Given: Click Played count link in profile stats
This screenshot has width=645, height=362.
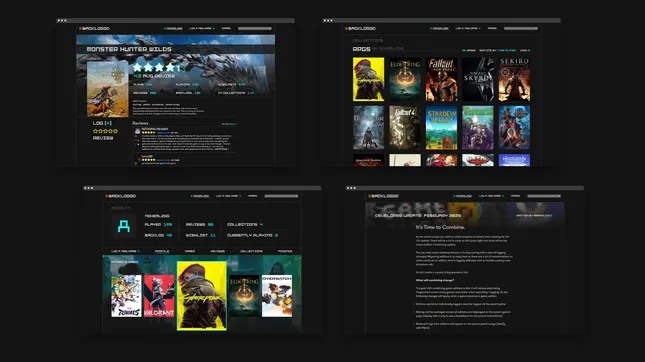Looking at the screenshot, I should point(158,225).
